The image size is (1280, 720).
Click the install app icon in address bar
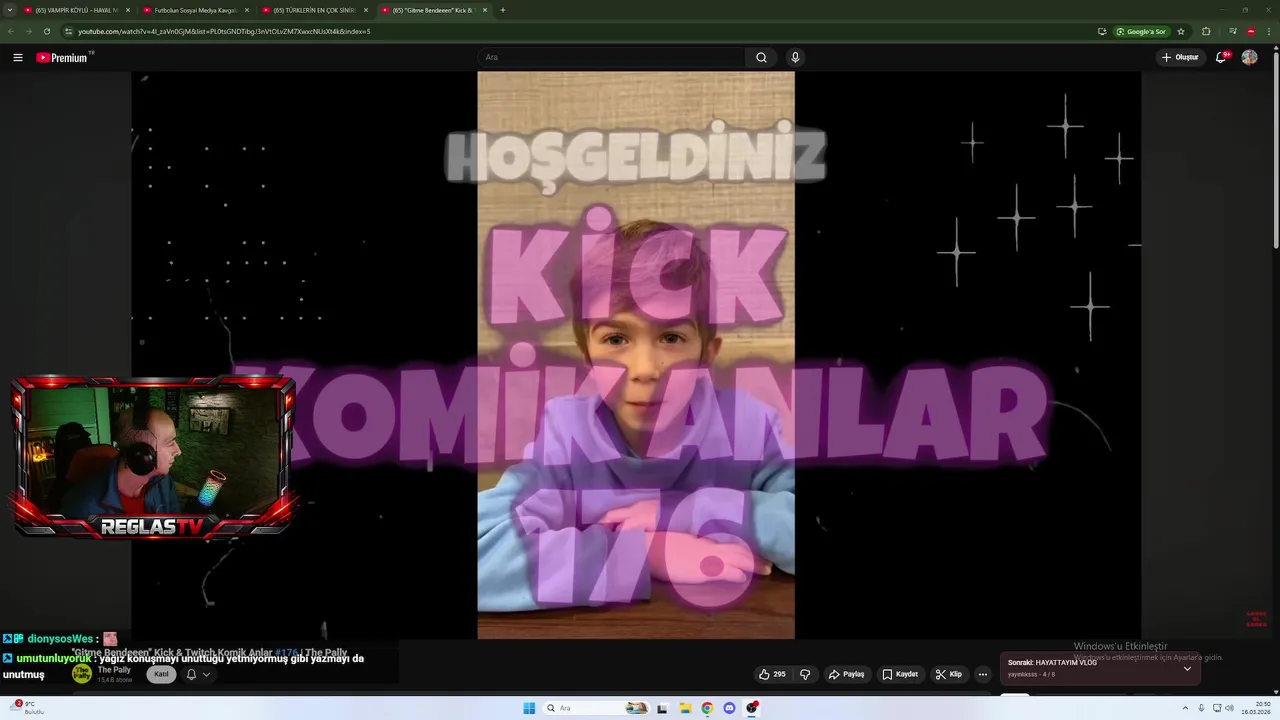click(x=1102, y=31)
